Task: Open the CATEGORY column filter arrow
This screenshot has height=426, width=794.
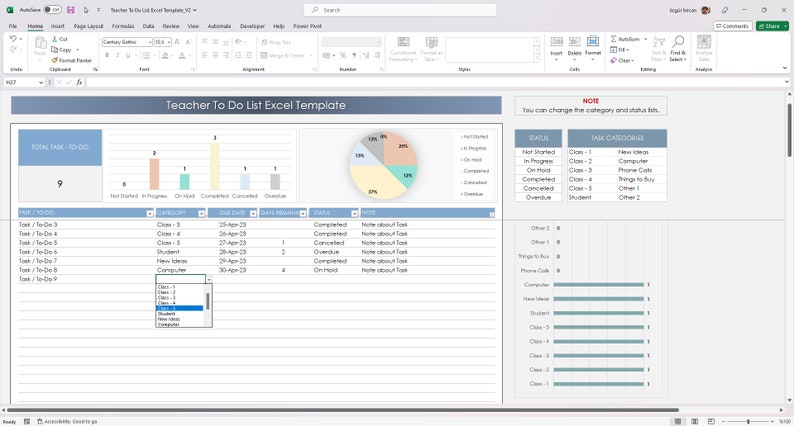Action: pyautogui.click(x=202, y=213)
